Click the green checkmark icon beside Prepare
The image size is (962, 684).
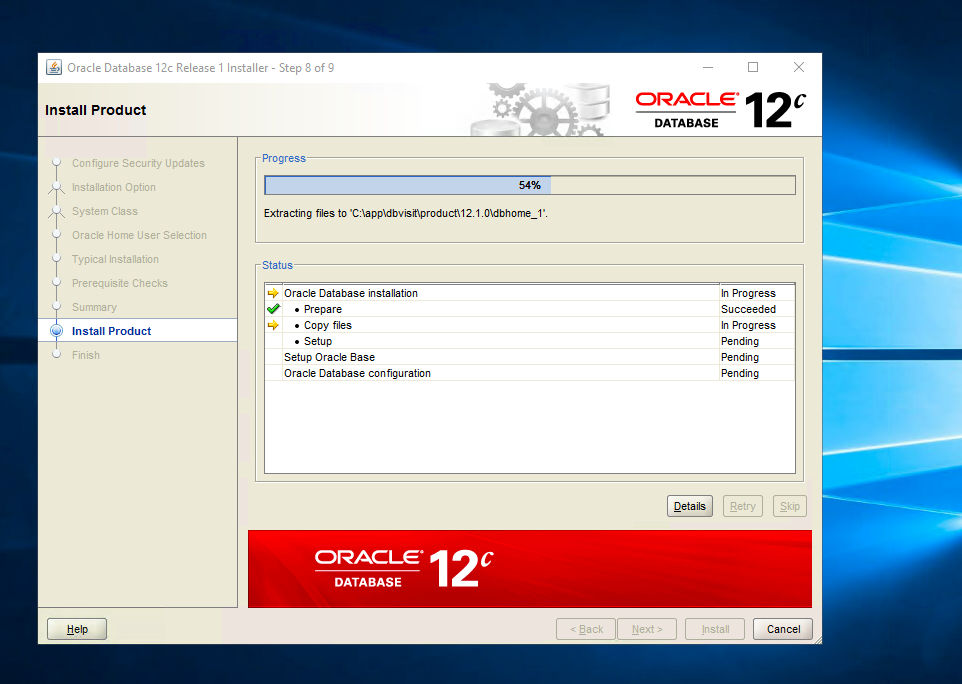273,309
